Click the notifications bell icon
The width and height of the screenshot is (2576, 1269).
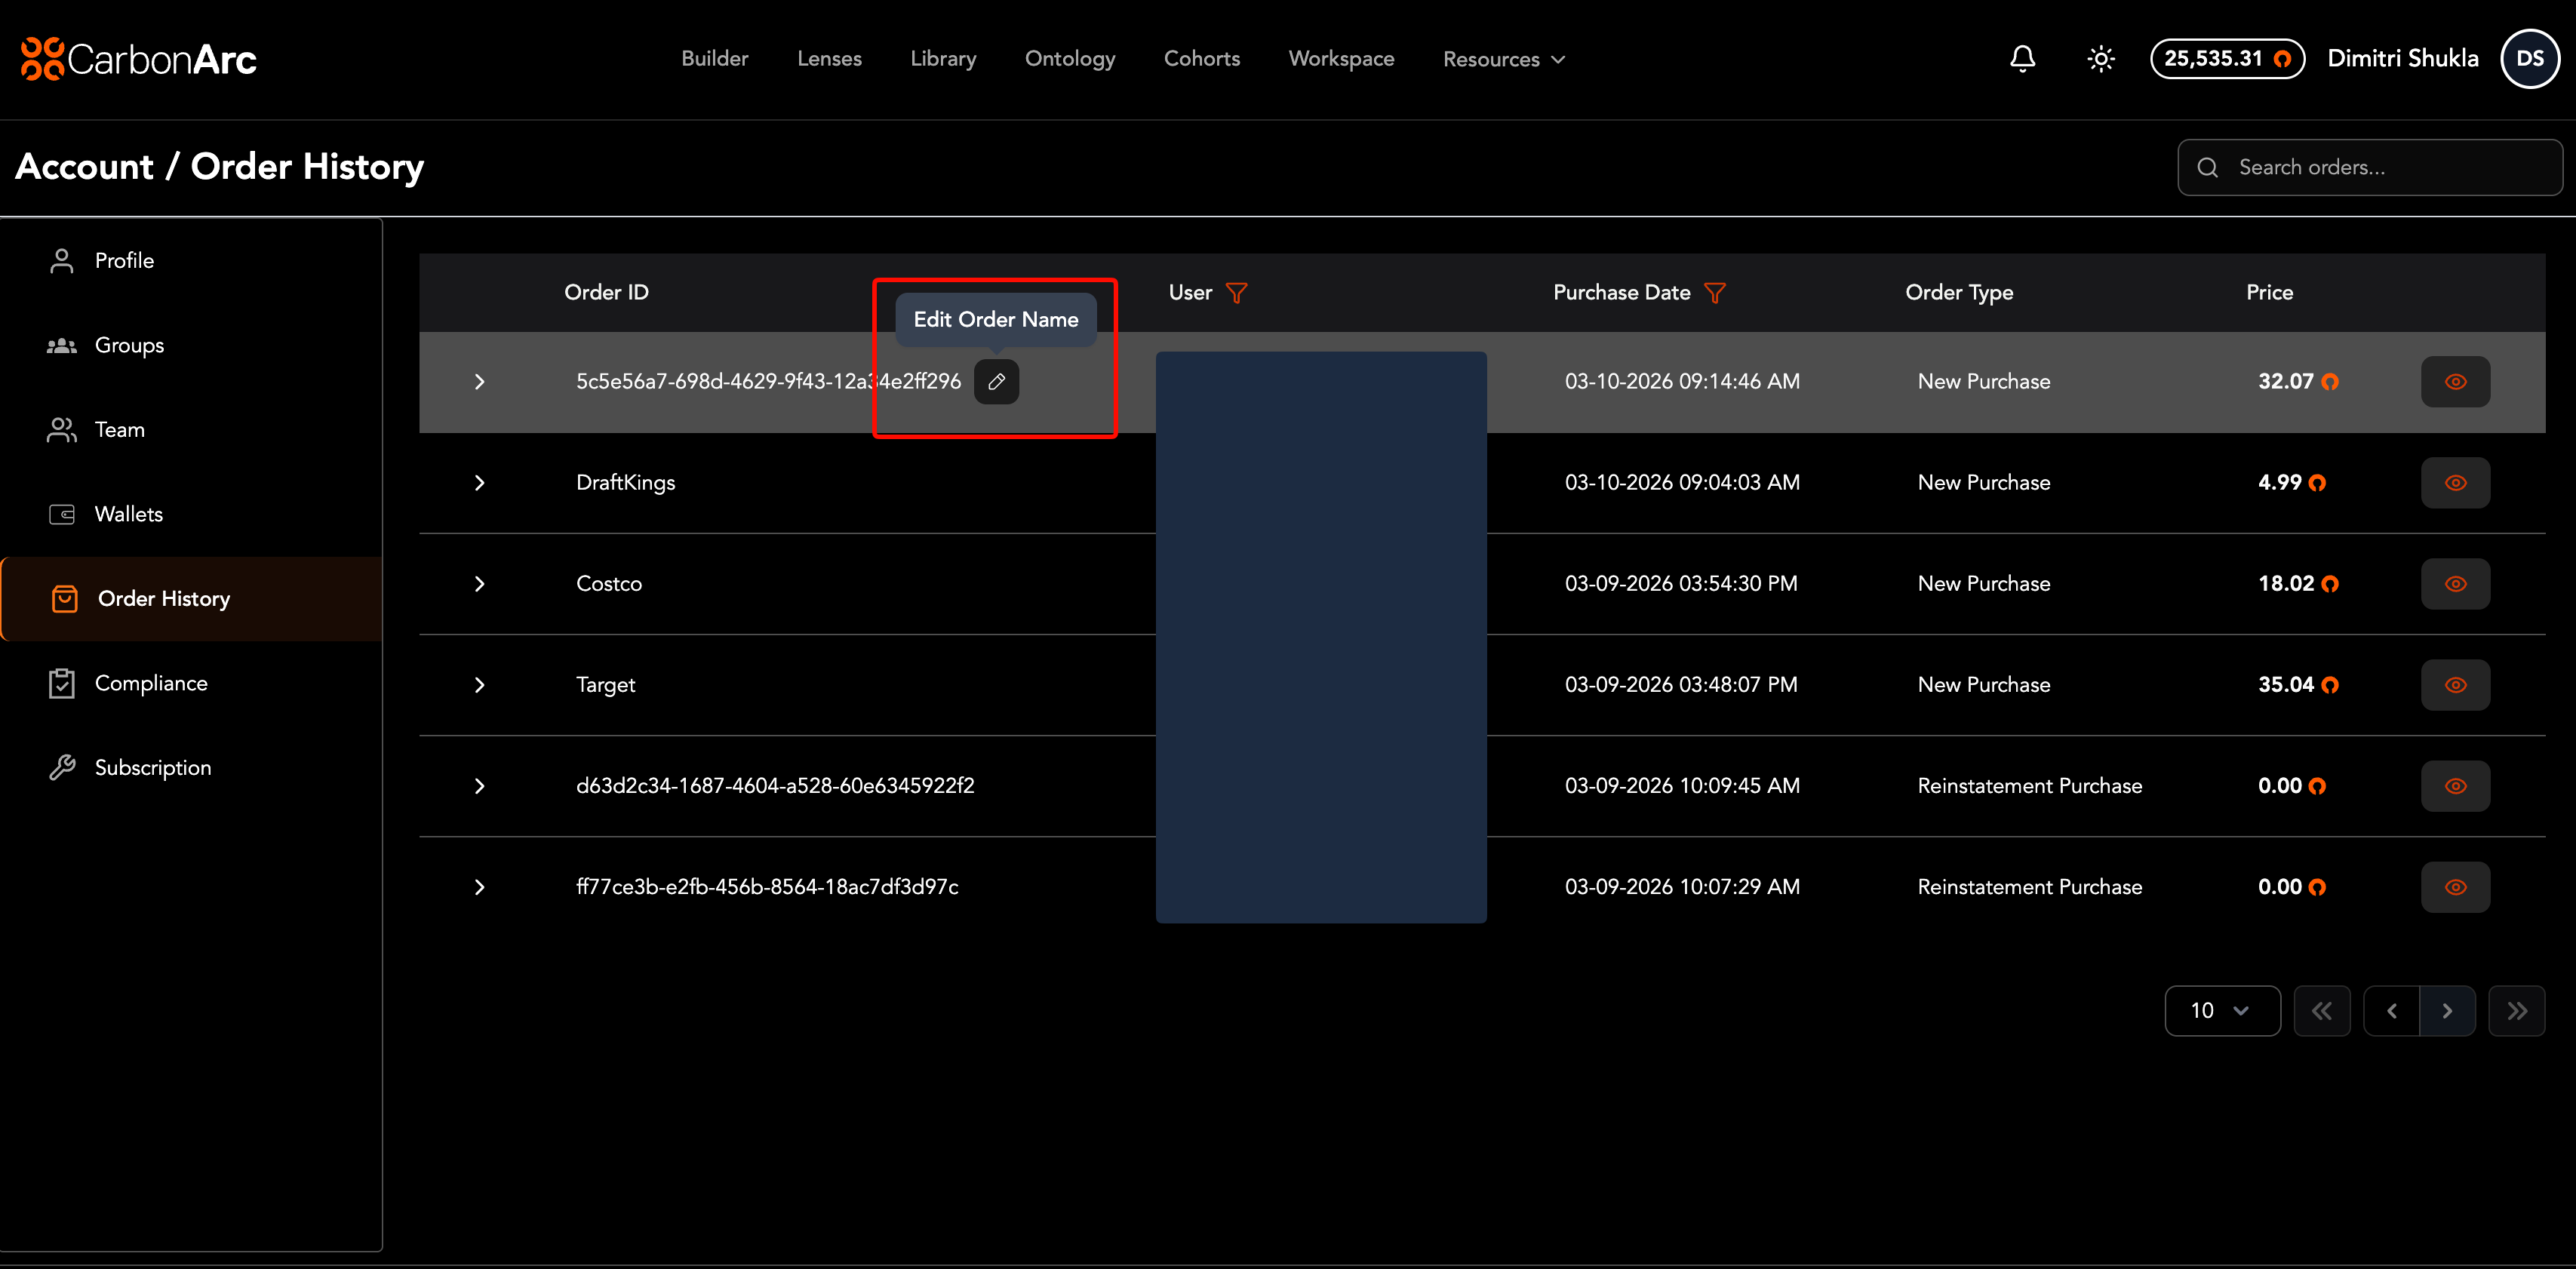click(2022, 59)
